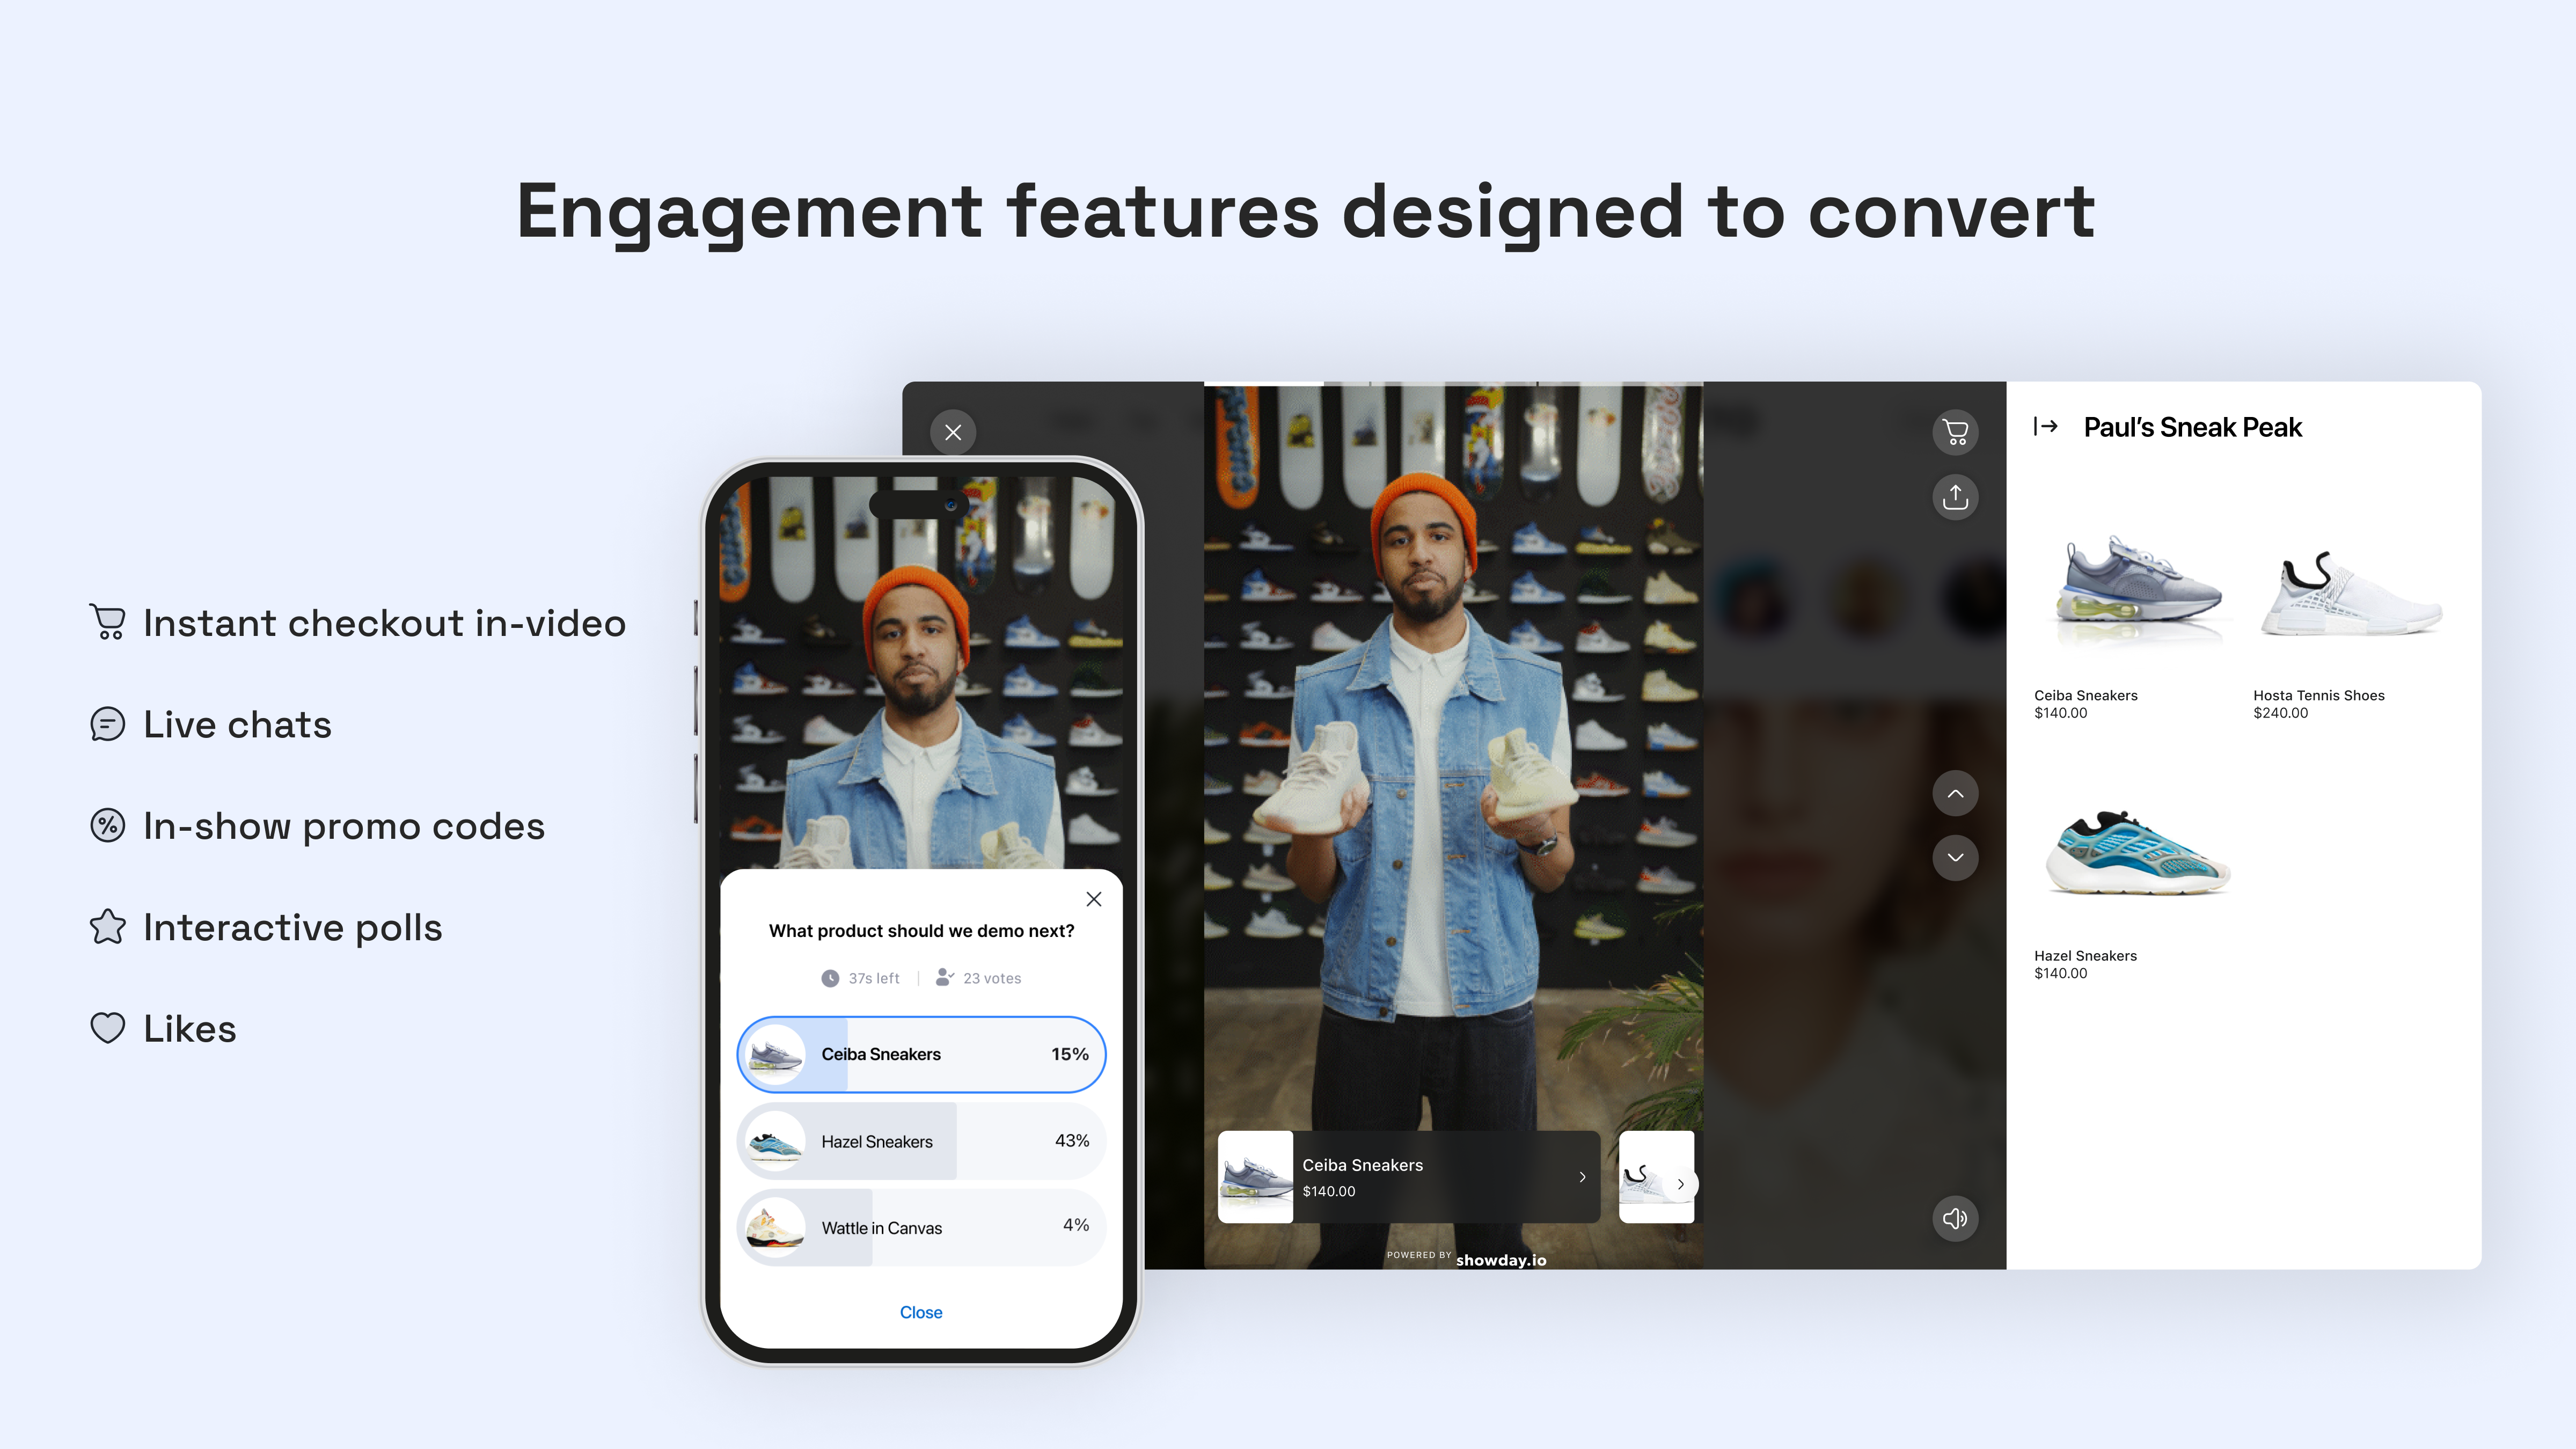Click Wattle in Canvas shoe thumbnail
Screen dimensions: 2576x1449
tap(775, 1227)
